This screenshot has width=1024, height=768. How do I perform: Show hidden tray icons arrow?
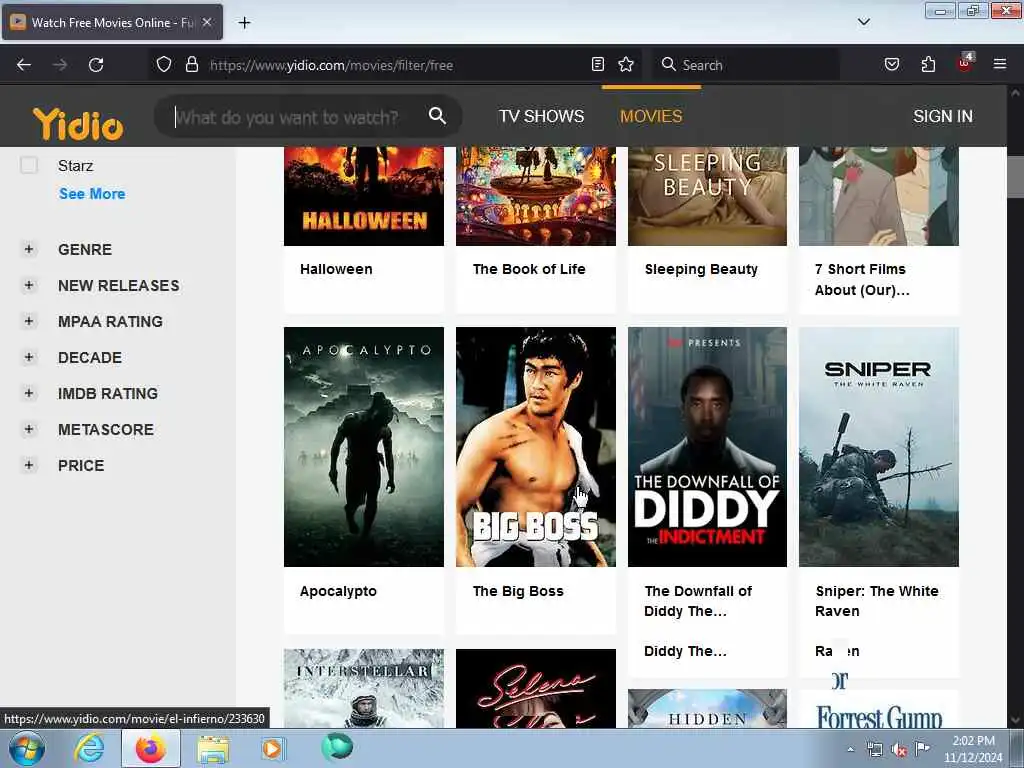850,749
